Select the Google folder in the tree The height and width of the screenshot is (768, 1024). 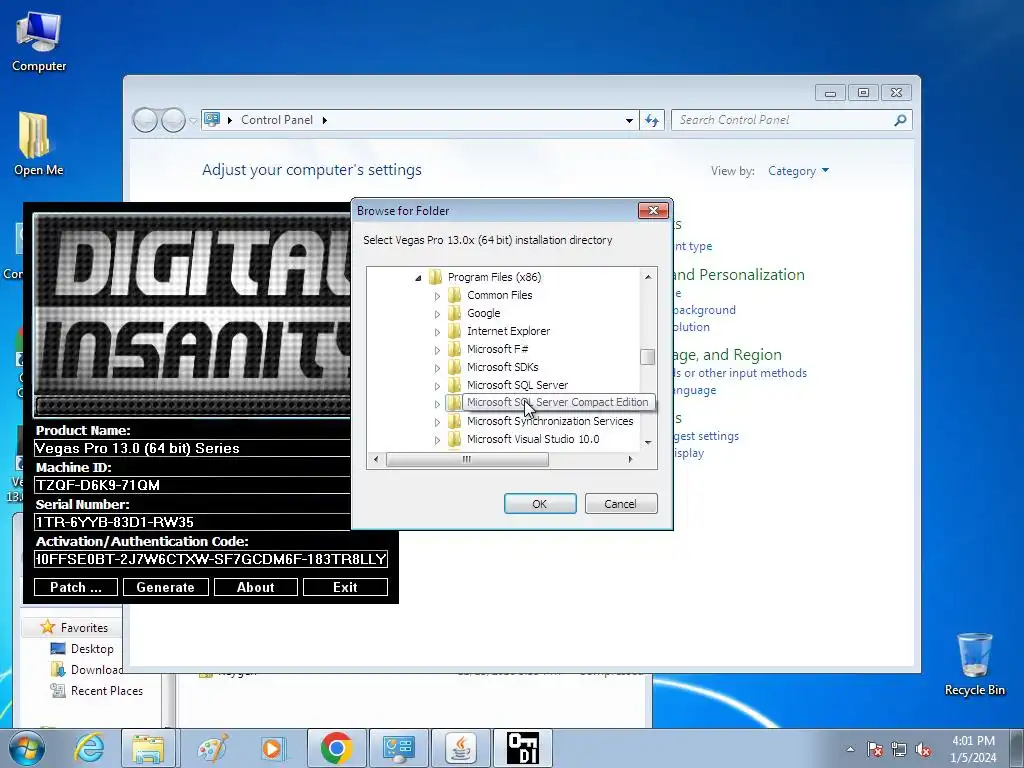tap(483, 313)
